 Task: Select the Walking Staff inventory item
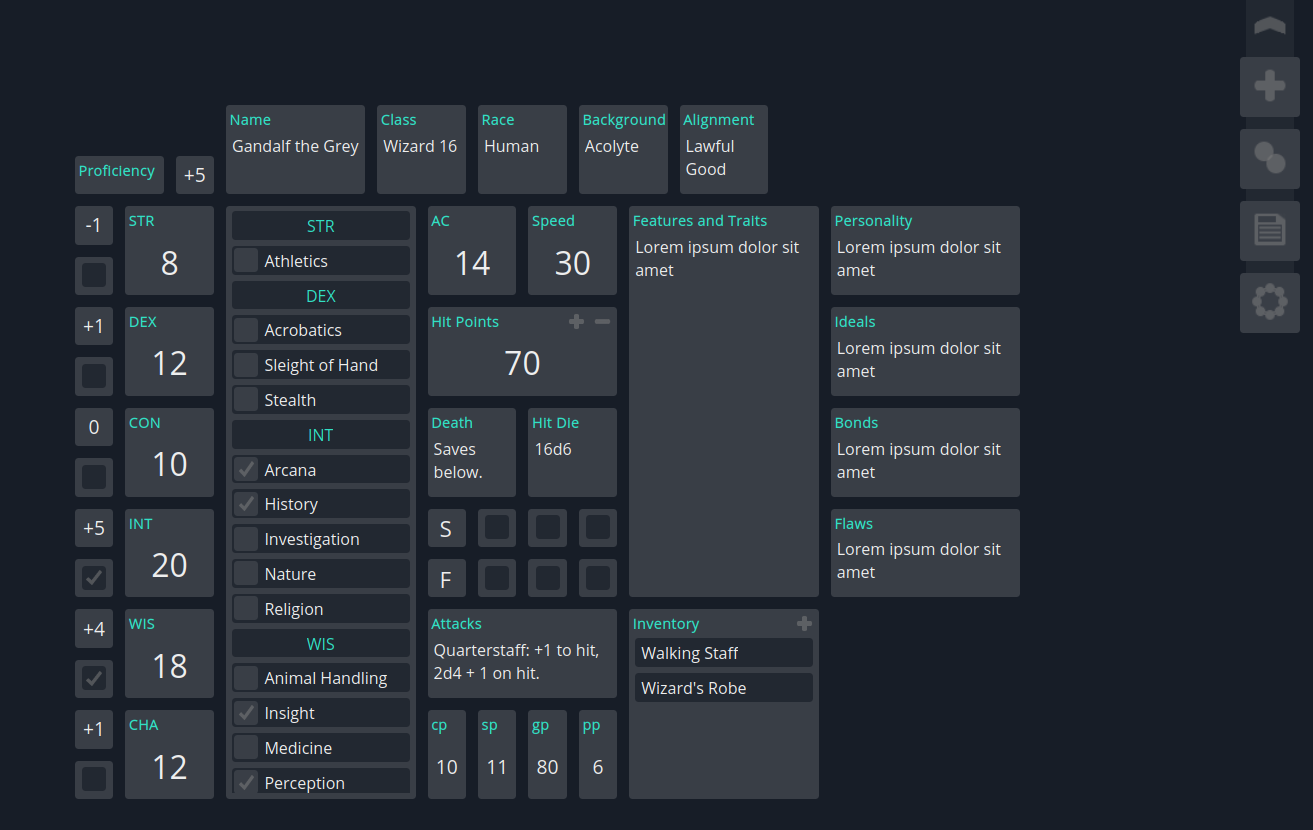coord(723,653)
